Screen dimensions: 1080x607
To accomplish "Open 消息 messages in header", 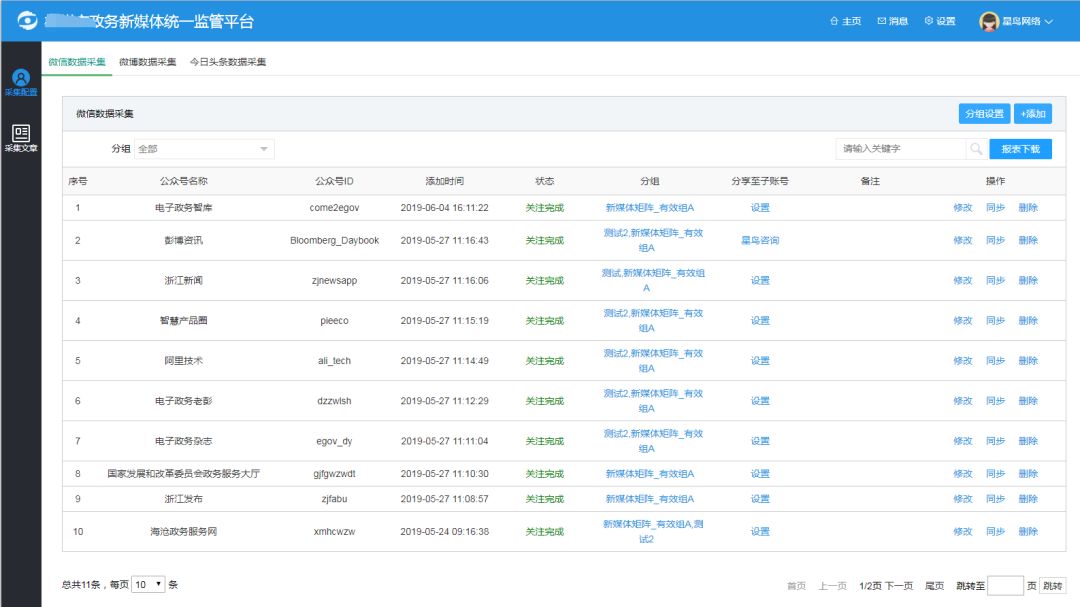I will tap(892, 21).
